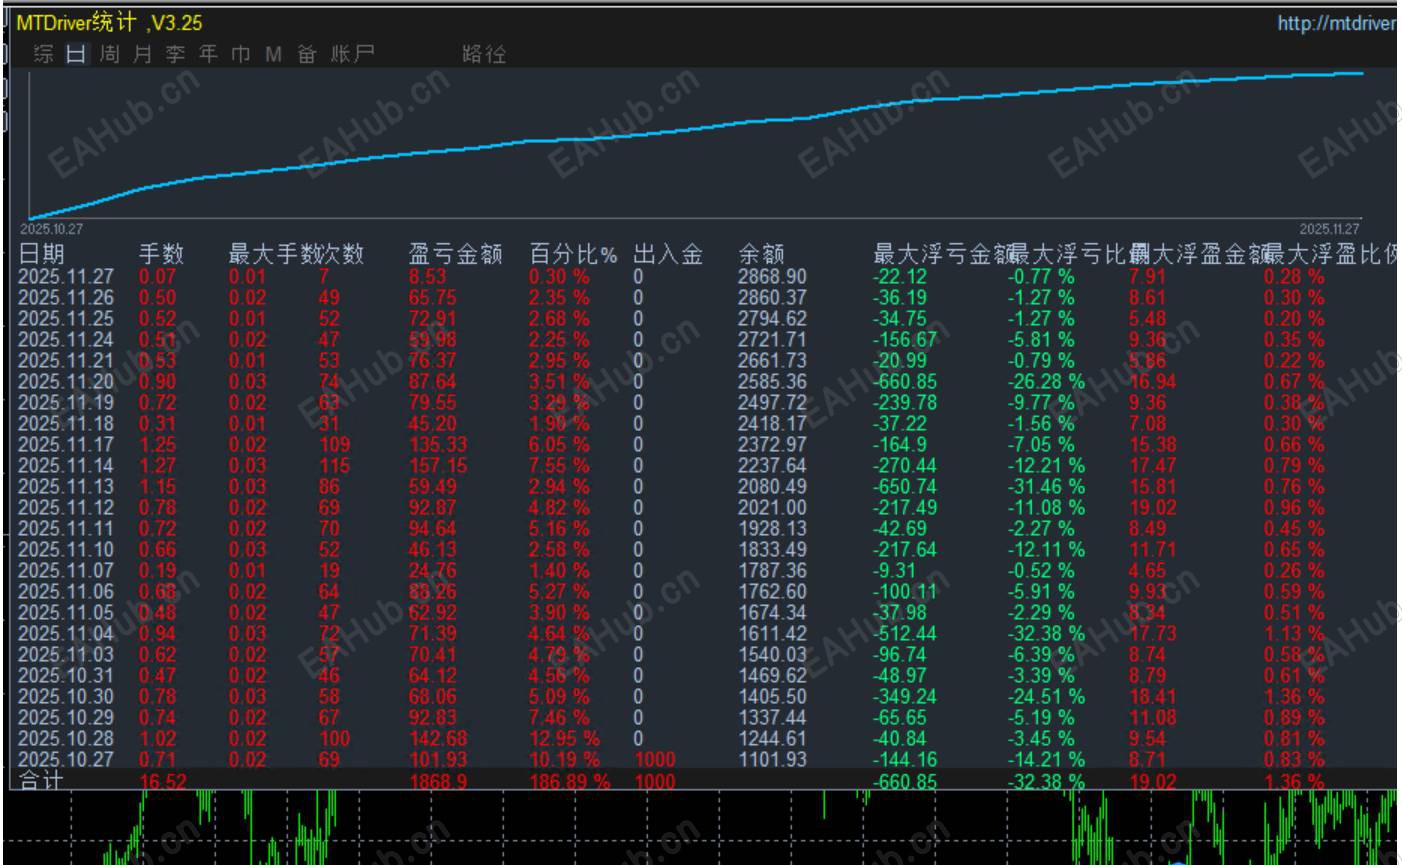Select the M tab
The height and width of the screenshot is (865, 1402).
pyautogui.click(x=273, y=54)
